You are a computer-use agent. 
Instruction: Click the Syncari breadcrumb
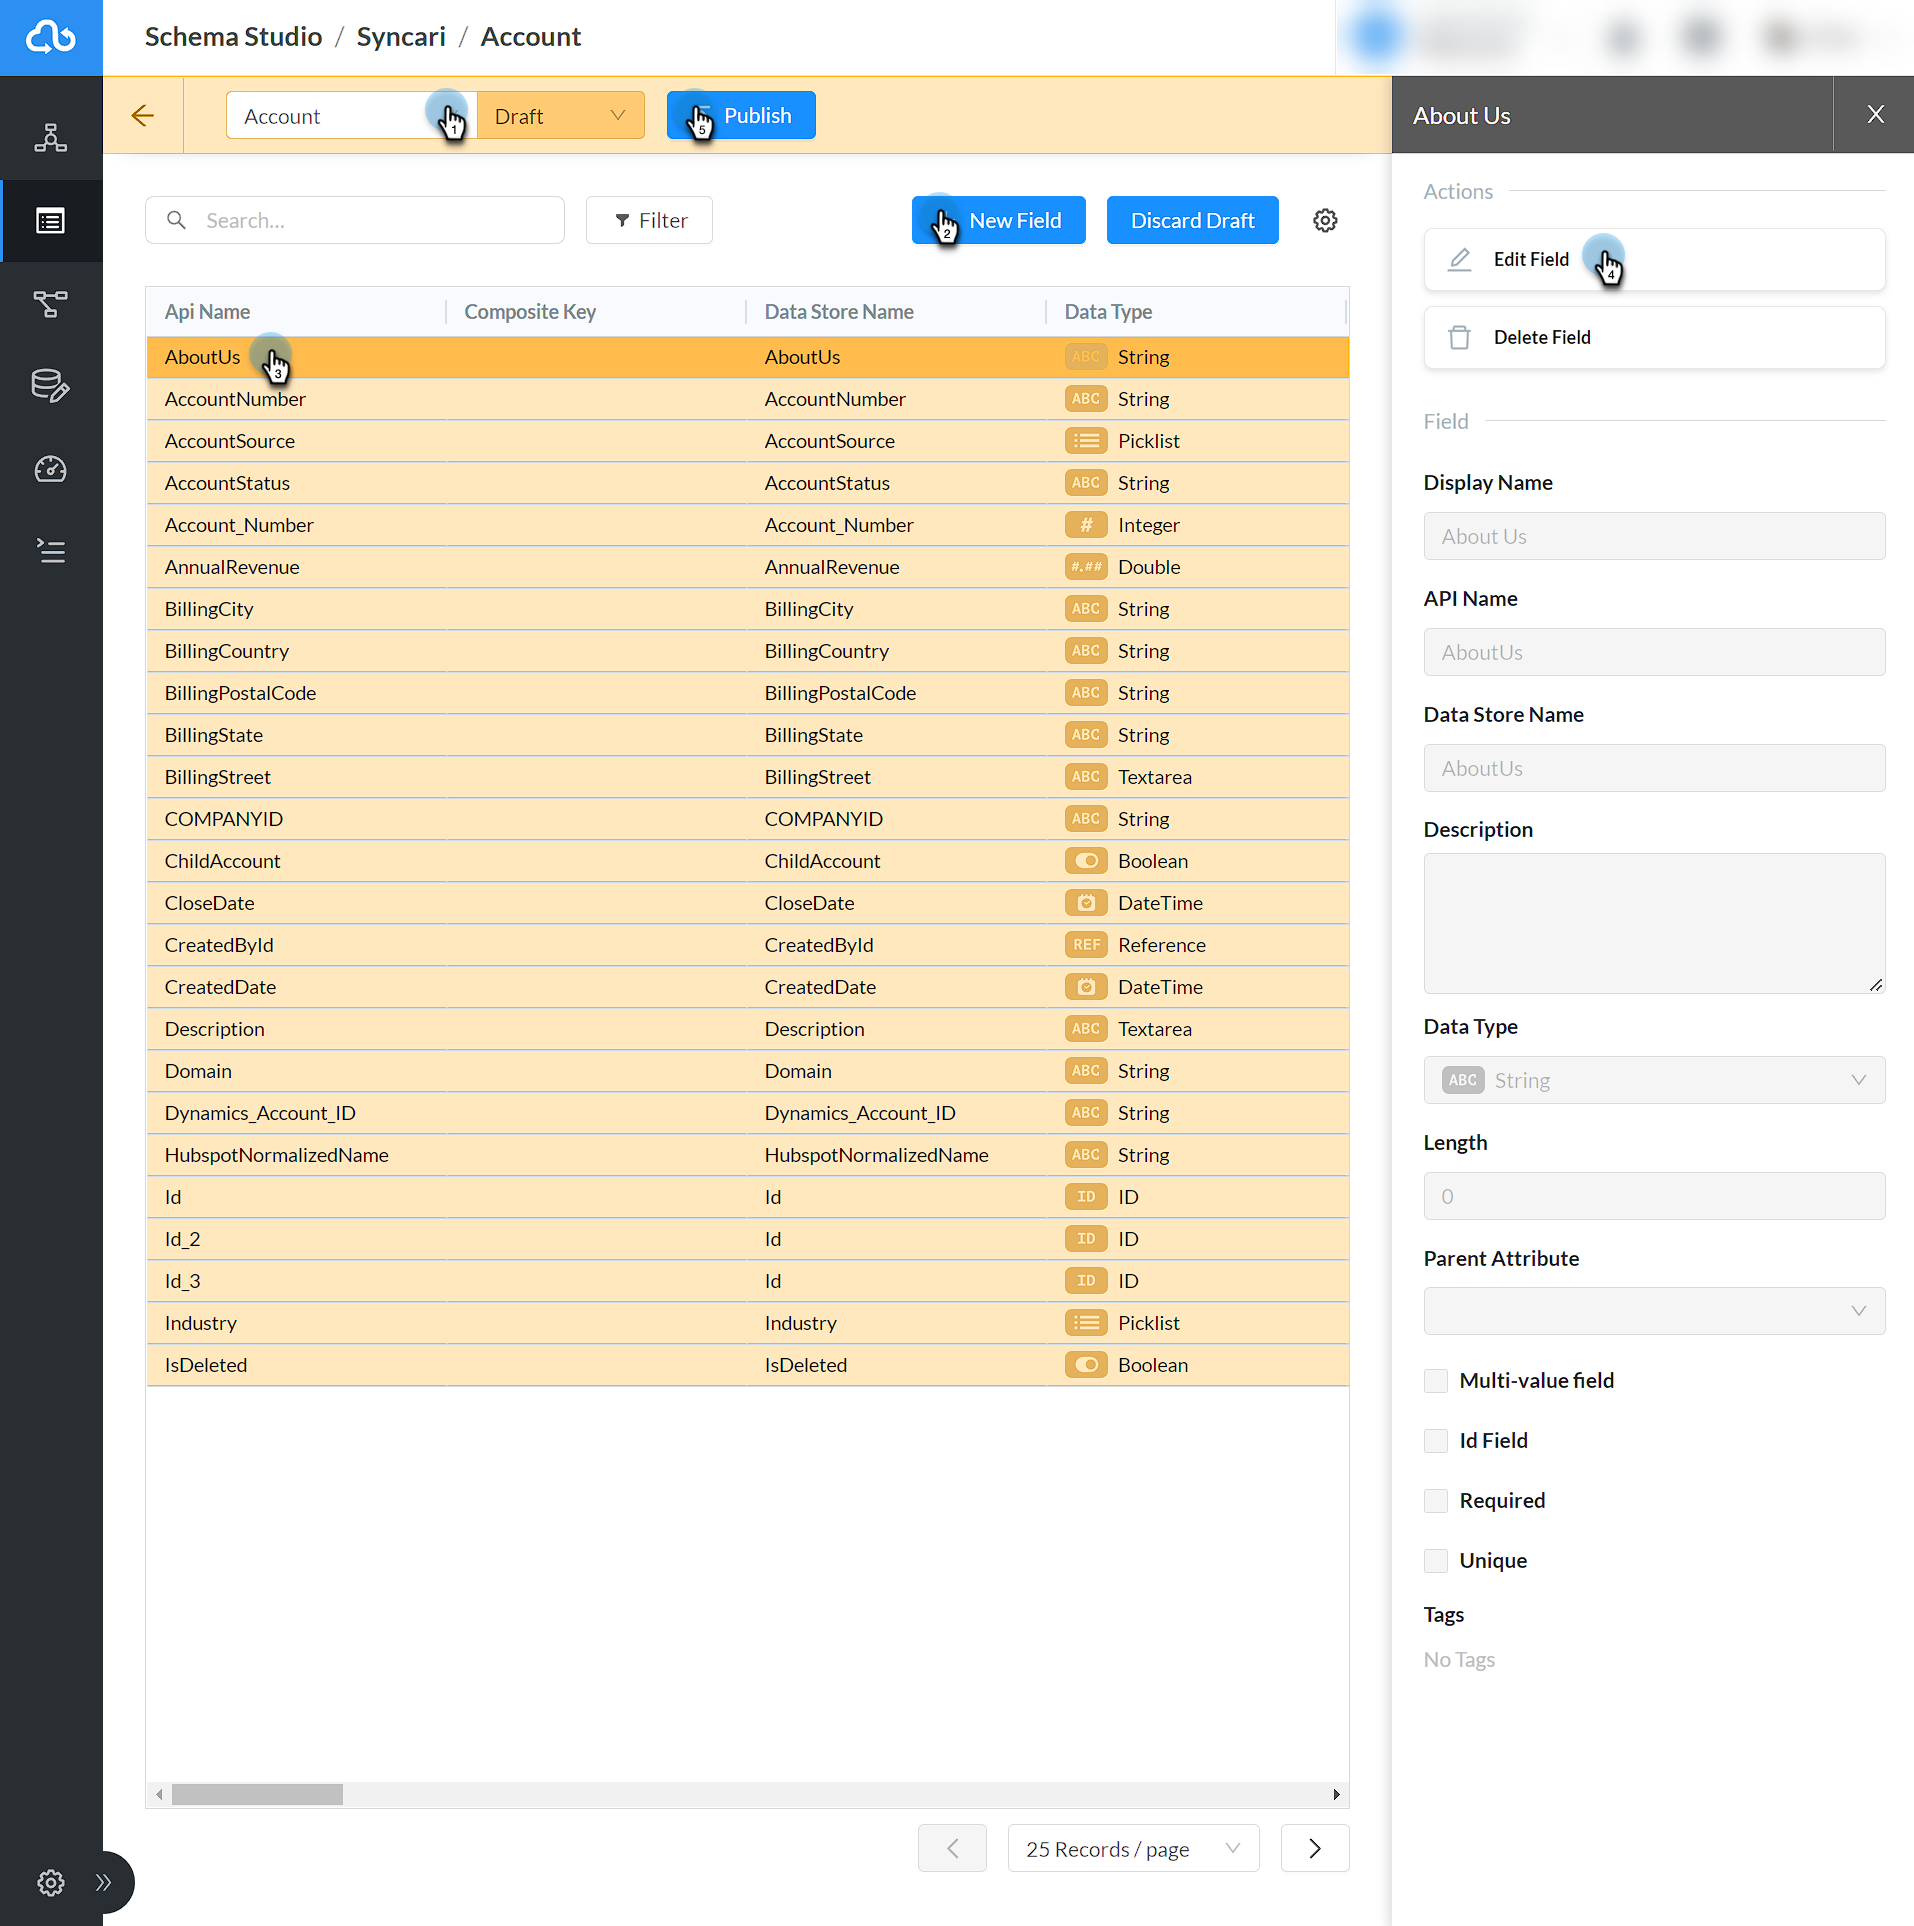[401, 37]
